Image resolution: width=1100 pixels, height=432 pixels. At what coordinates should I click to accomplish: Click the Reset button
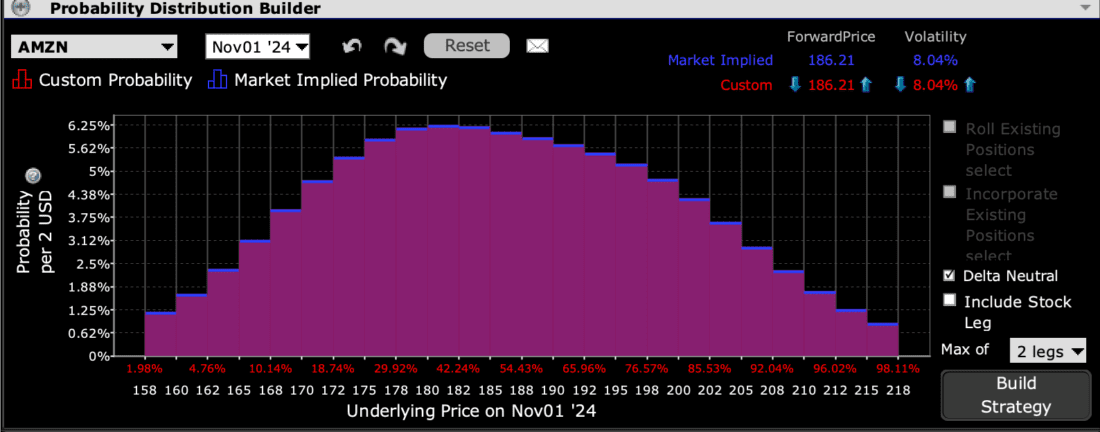[467, 46]
